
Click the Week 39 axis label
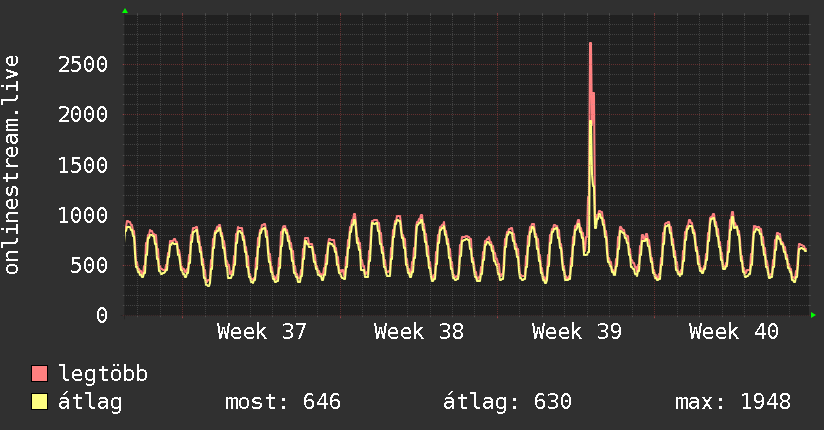576,332
